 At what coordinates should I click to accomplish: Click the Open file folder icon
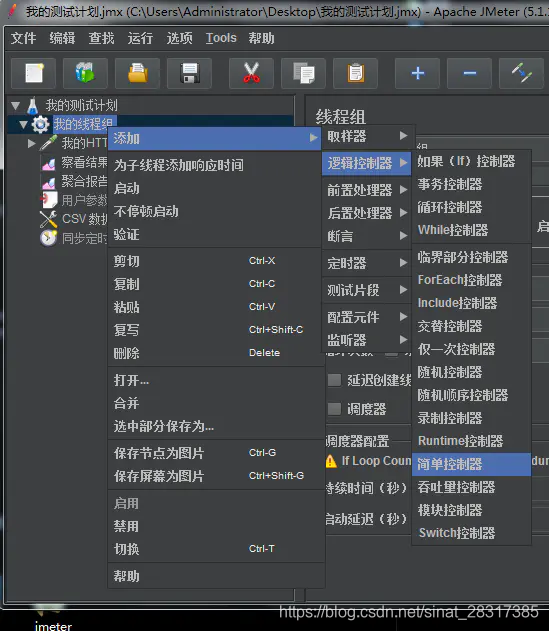point(137,73)
